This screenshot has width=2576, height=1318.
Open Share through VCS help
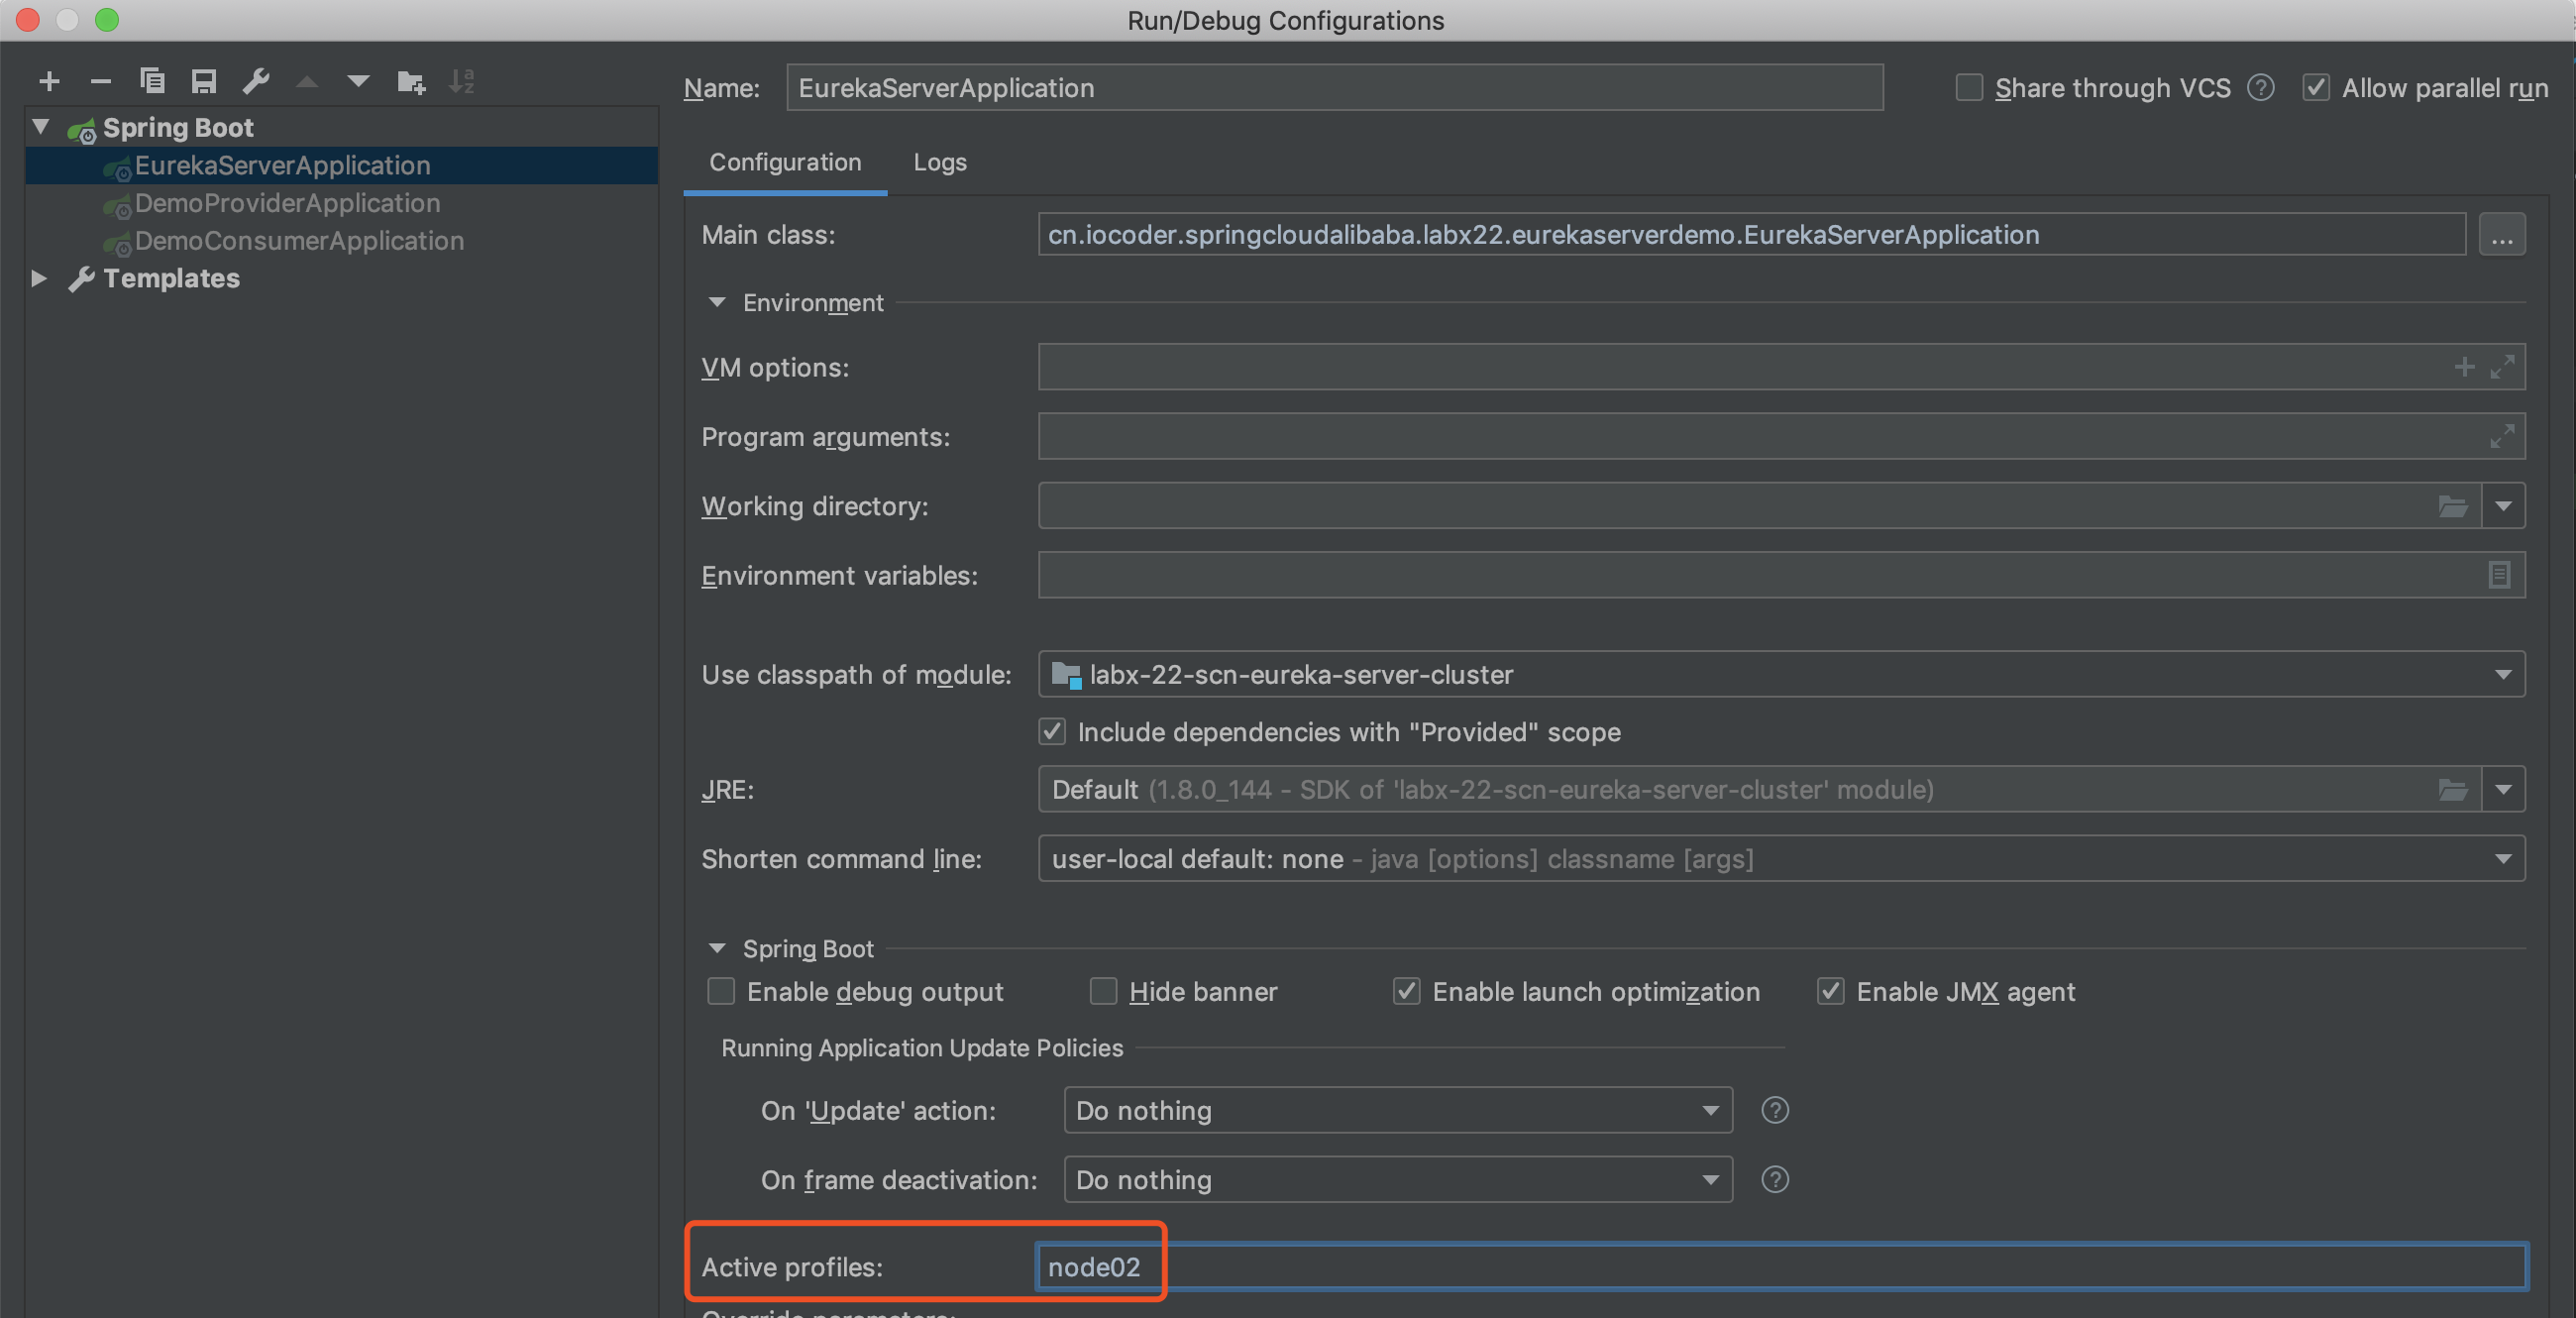click(2261, 88)
